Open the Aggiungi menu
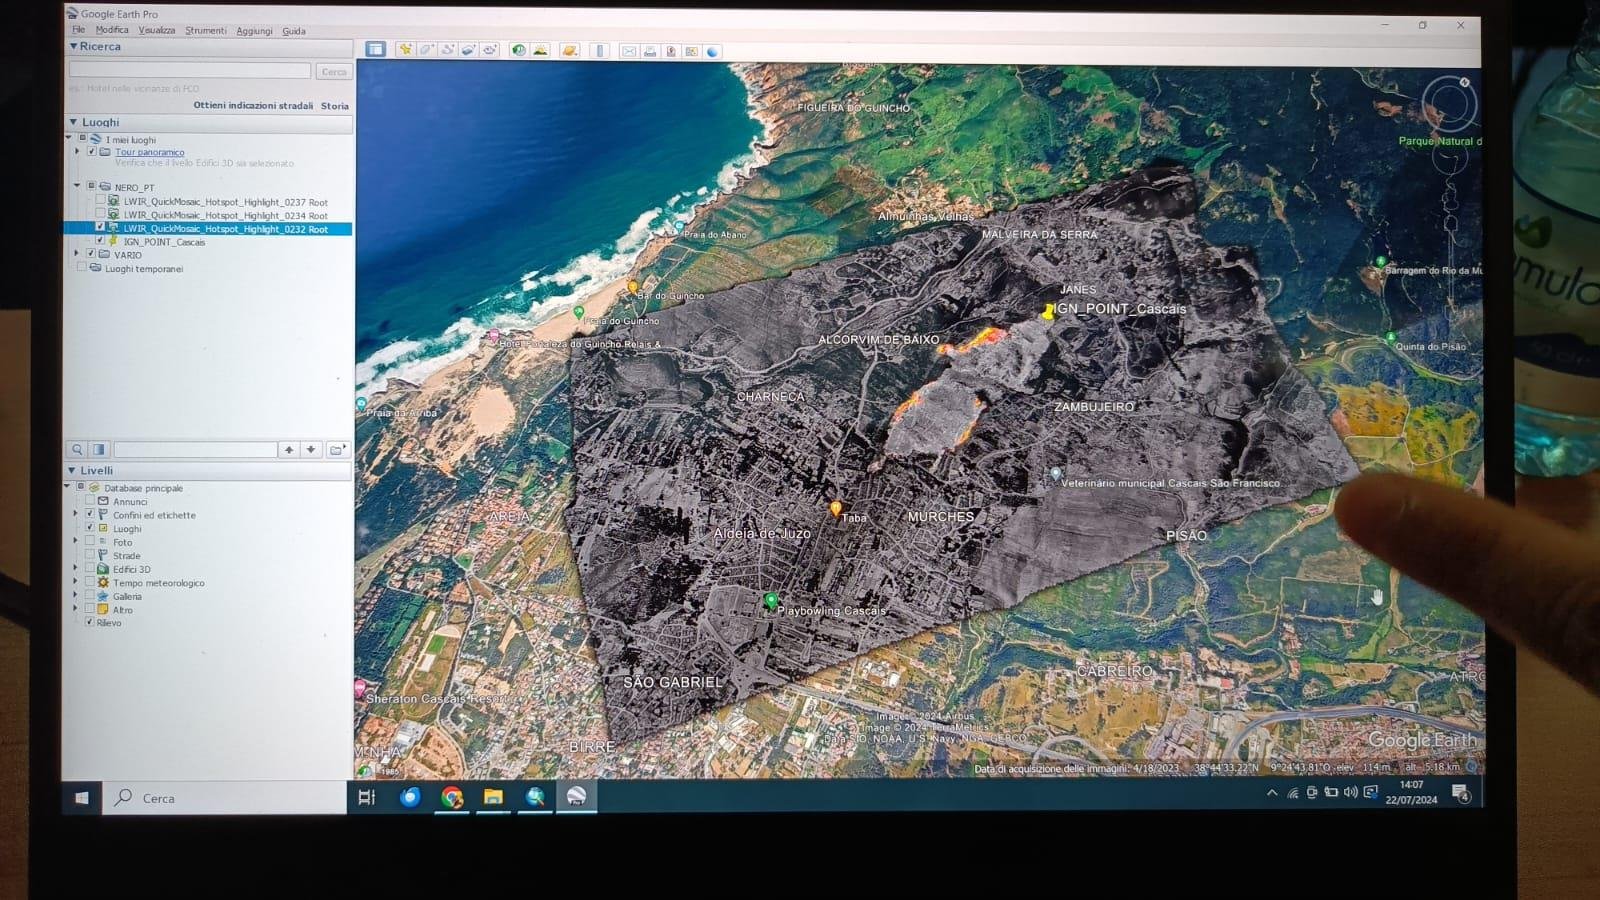The image size is (1600, 900). tap(254, 31)
